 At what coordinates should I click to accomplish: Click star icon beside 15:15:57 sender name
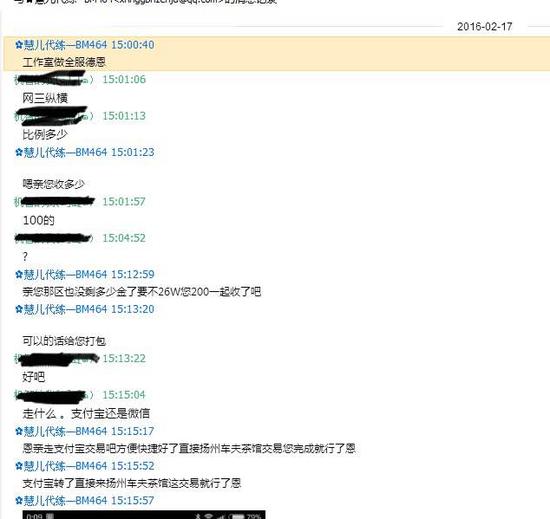coord(19,501)
